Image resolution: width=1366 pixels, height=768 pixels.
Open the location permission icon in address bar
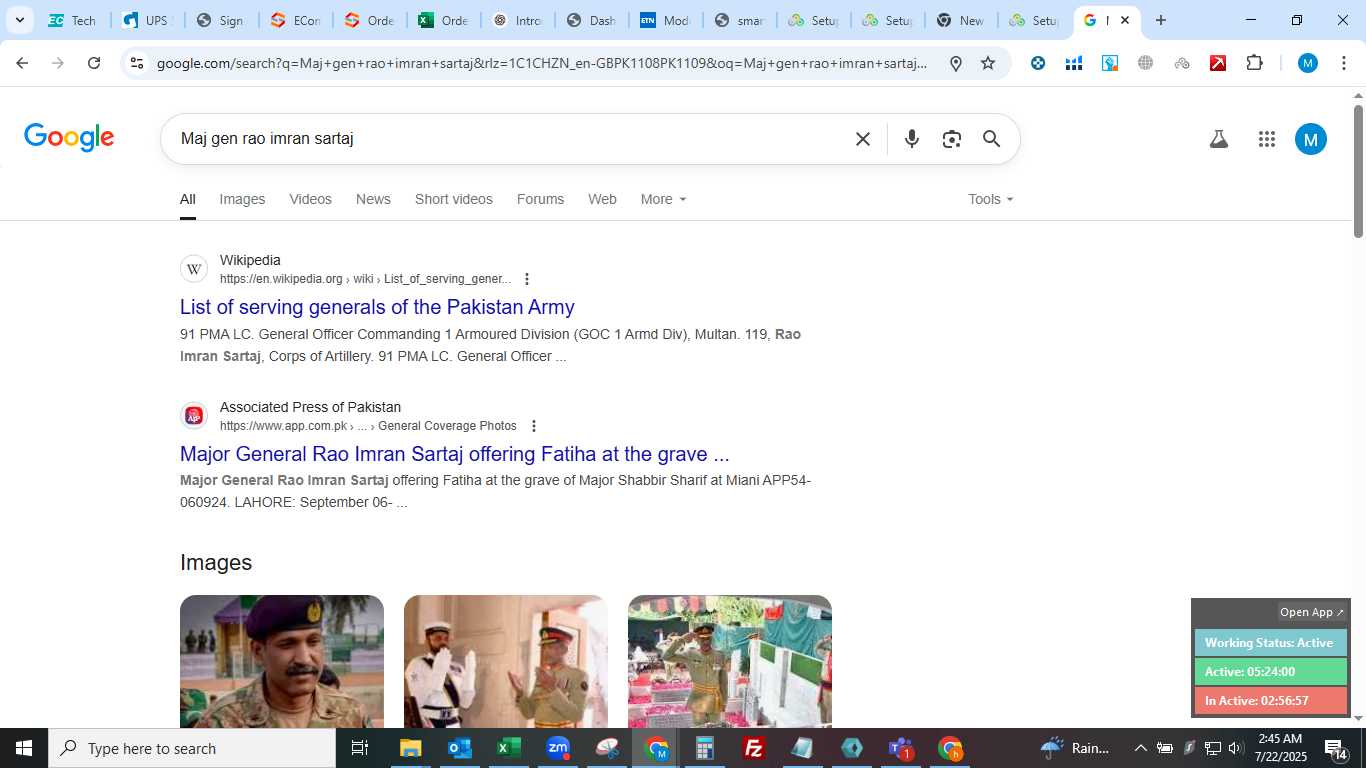(956, 63)
